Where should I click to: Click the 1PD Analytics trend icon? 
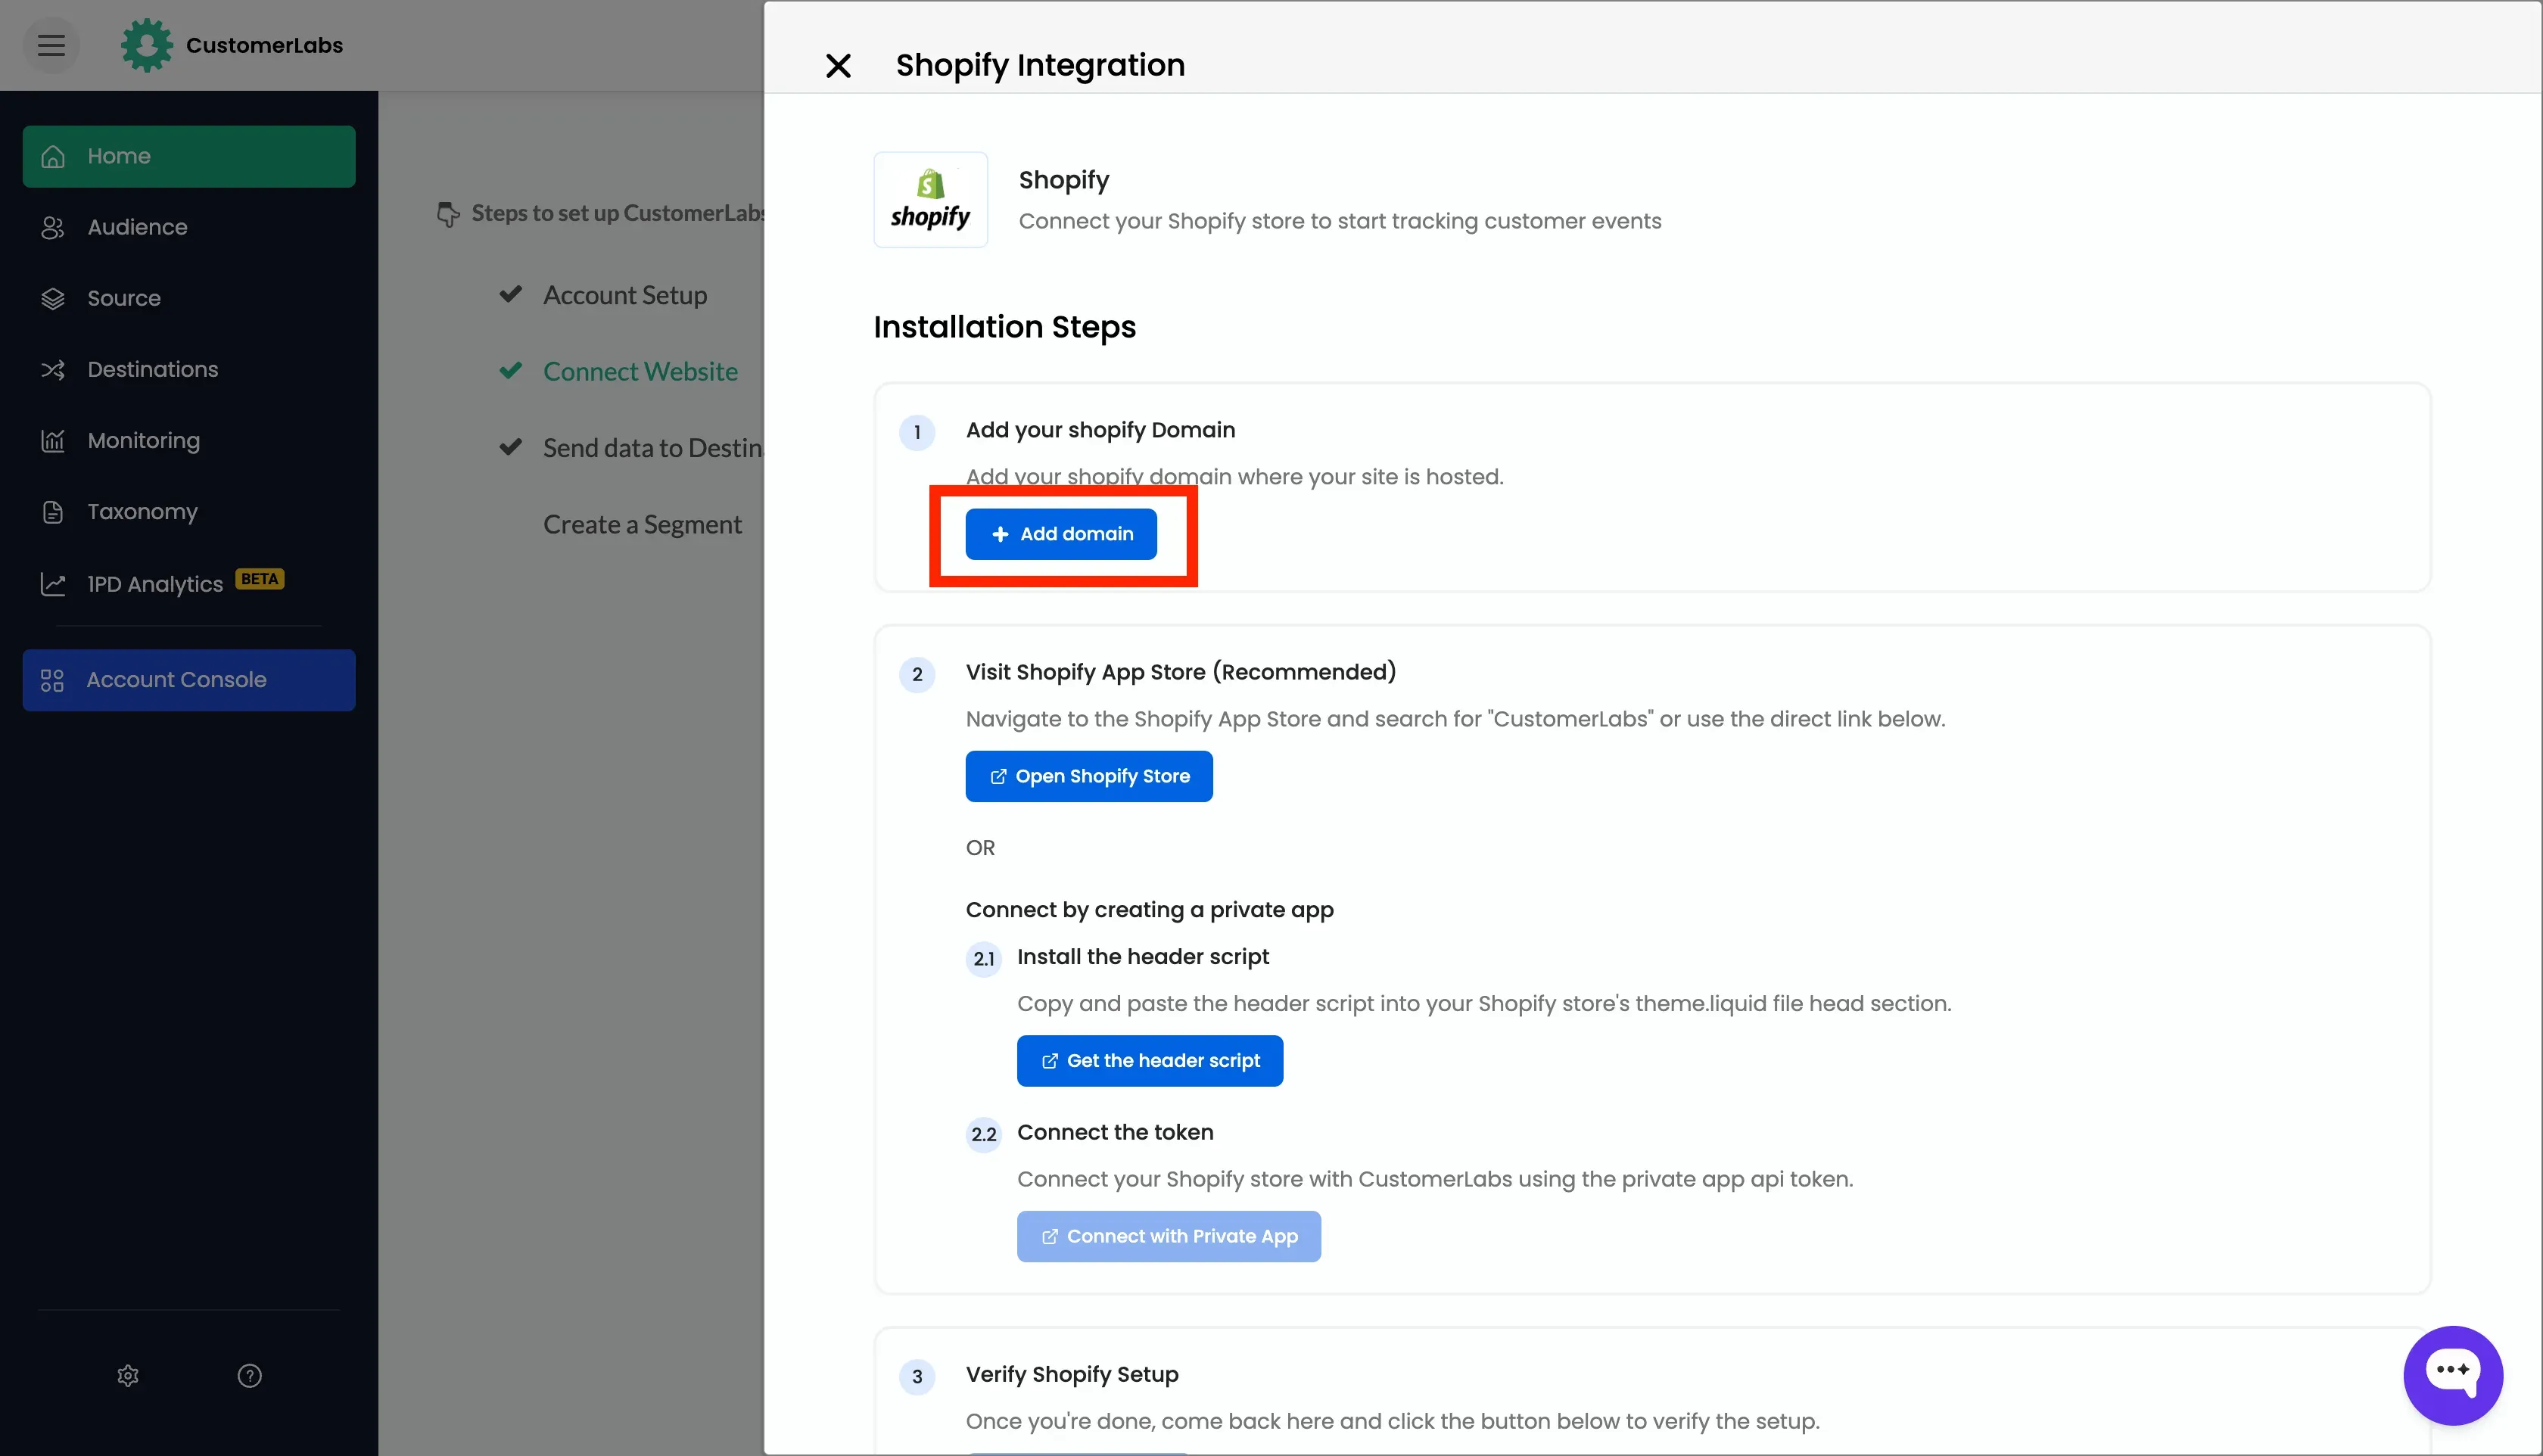pos(53,584)
